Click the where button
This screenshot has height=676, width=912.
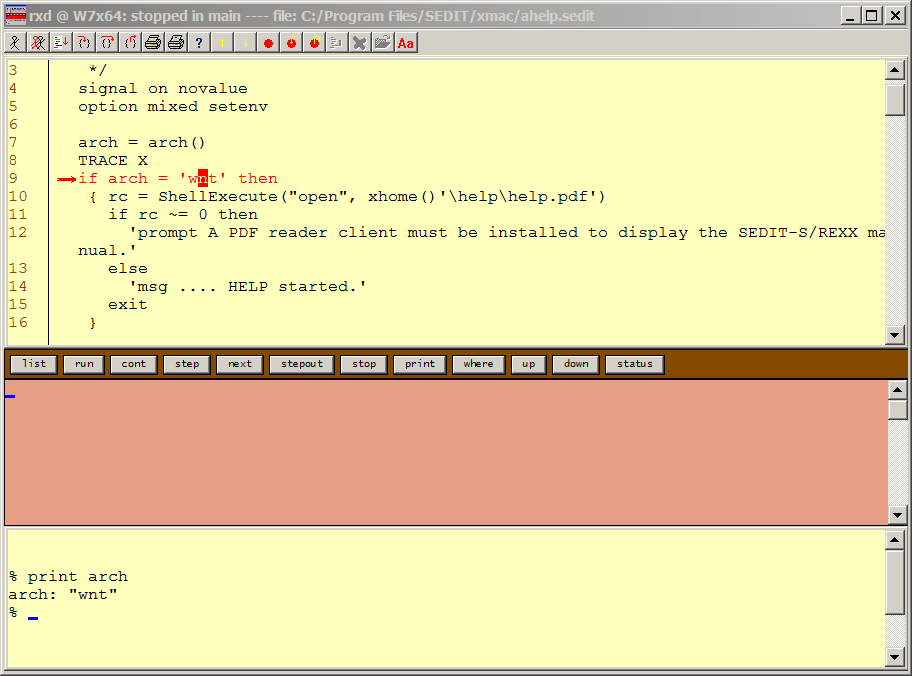tap(478, 364)
